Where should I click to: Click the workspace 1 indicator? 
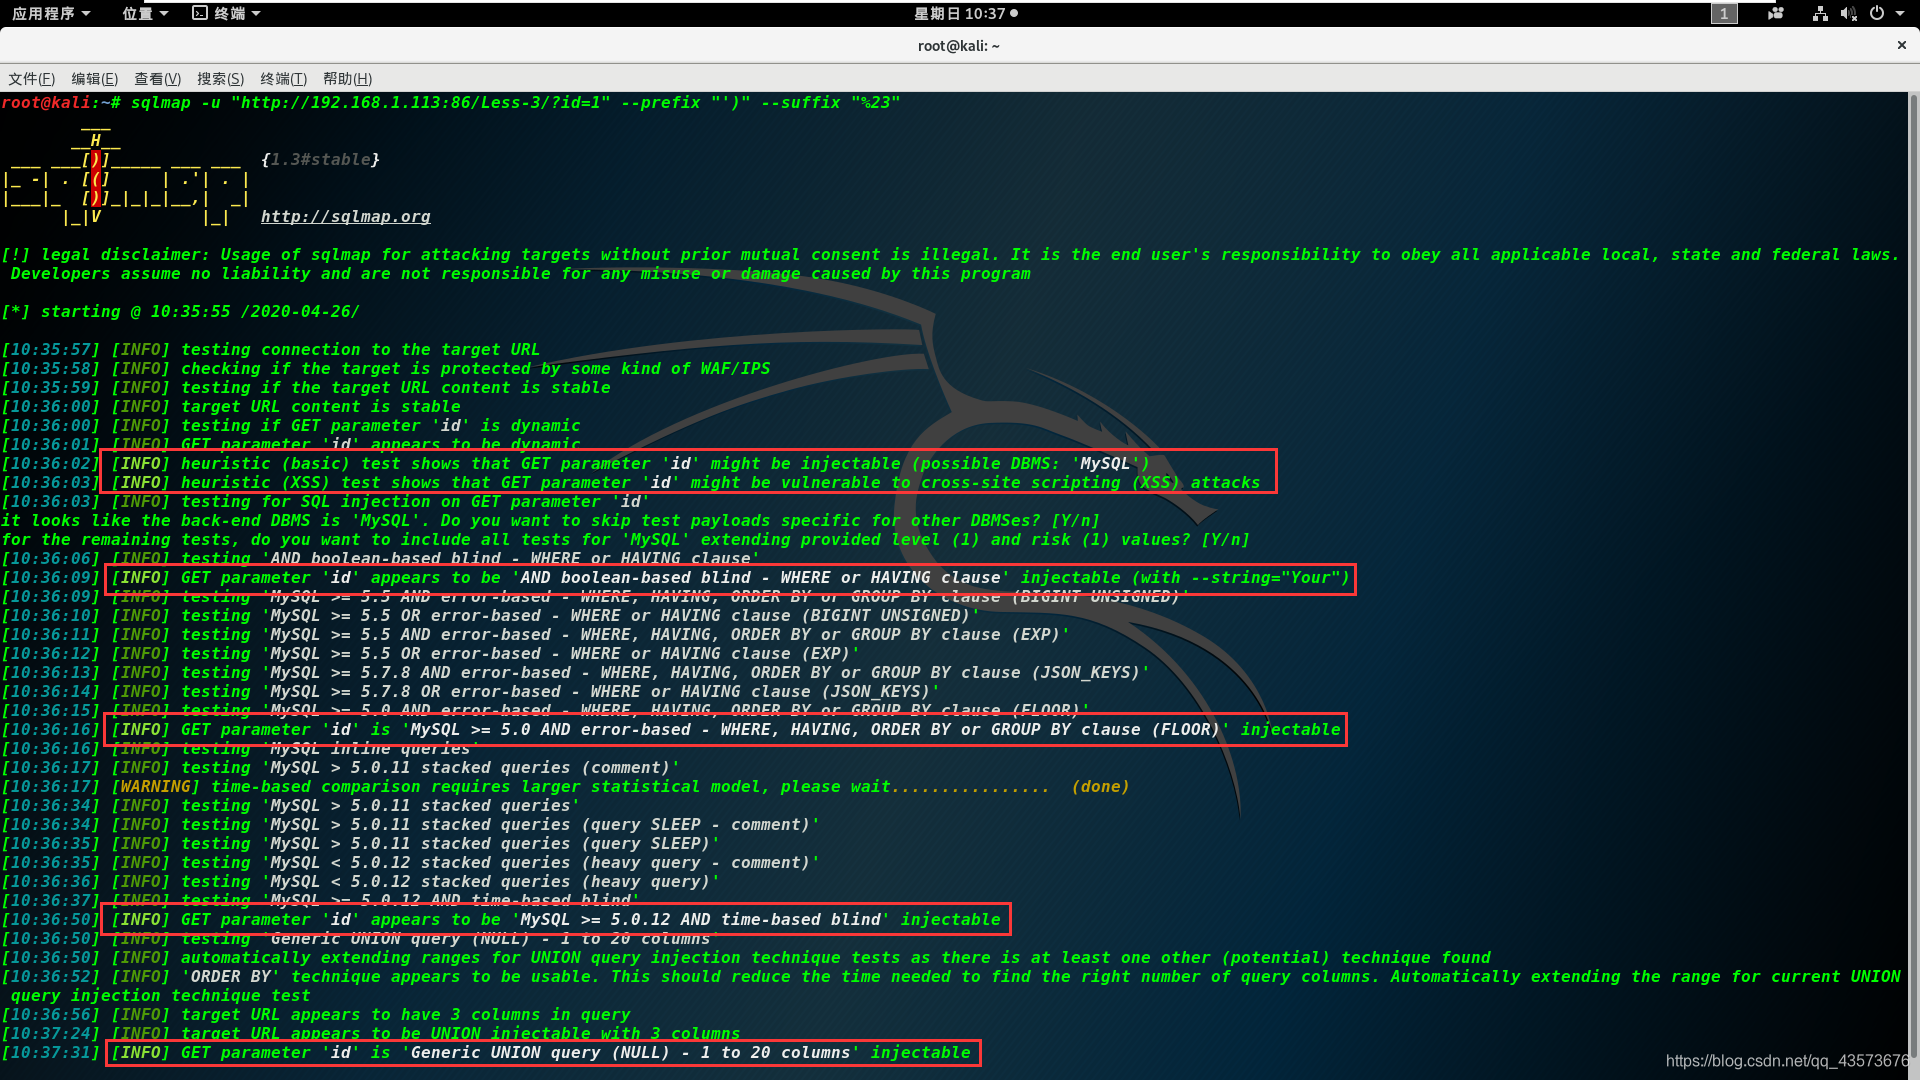point(1724,13)
